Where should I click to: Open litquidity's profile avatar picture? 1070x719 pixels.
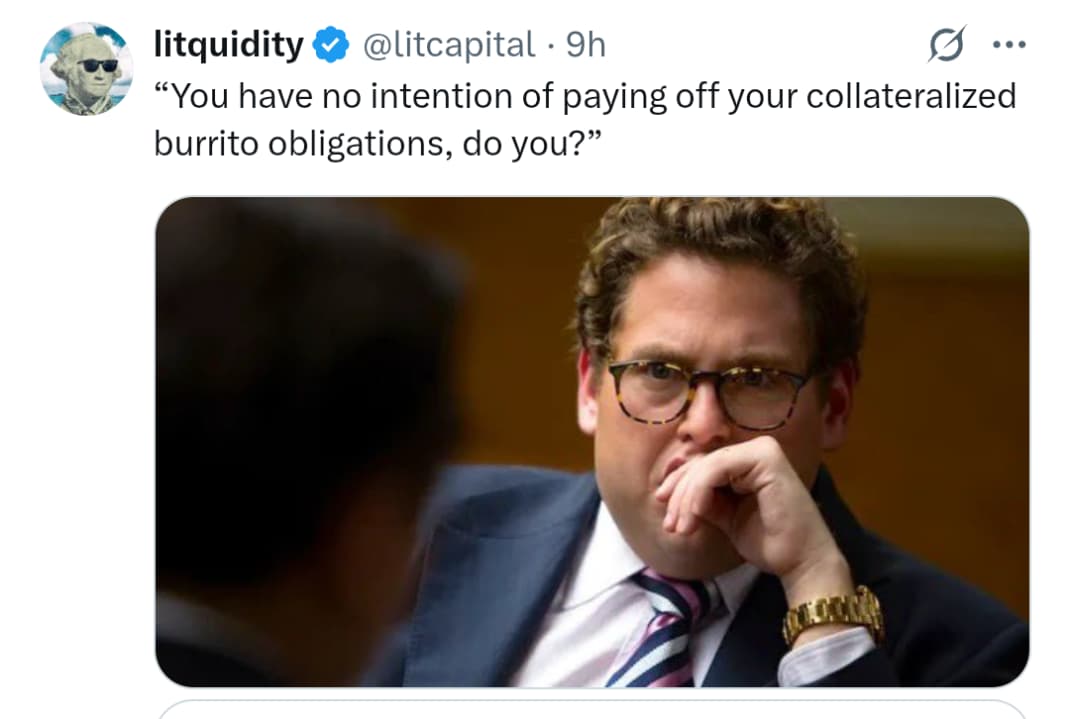[x=86, y=69]
